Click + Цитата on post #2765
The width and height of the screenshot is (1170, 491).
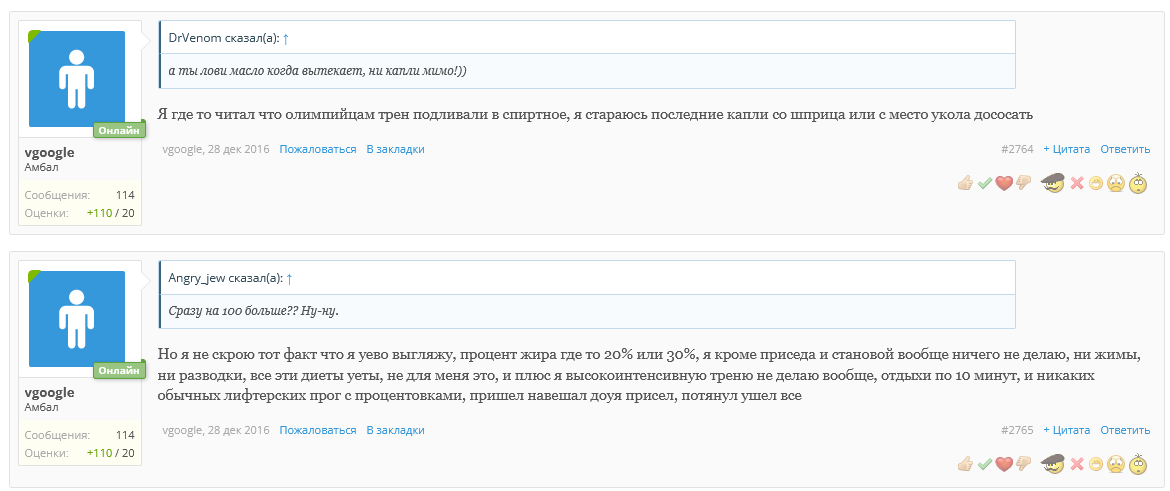tap(1066, 431)
